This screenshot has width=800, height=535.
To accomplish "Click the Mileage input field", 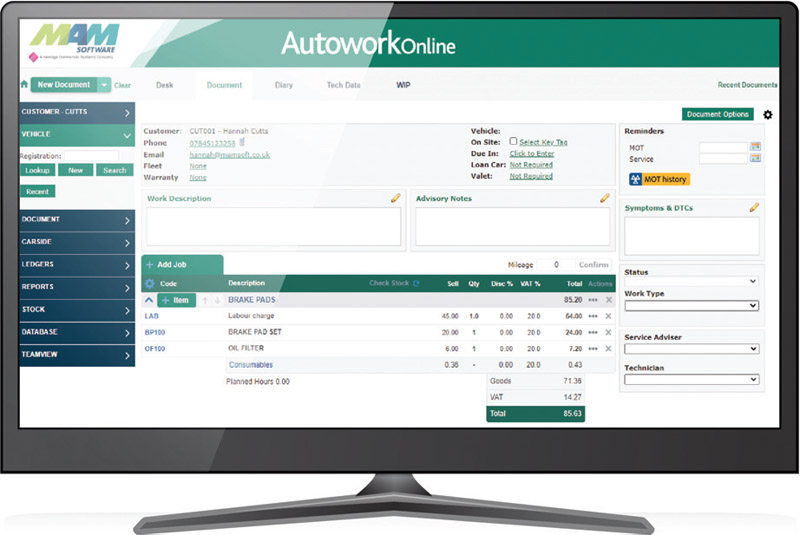I will [x=555, y=265].
